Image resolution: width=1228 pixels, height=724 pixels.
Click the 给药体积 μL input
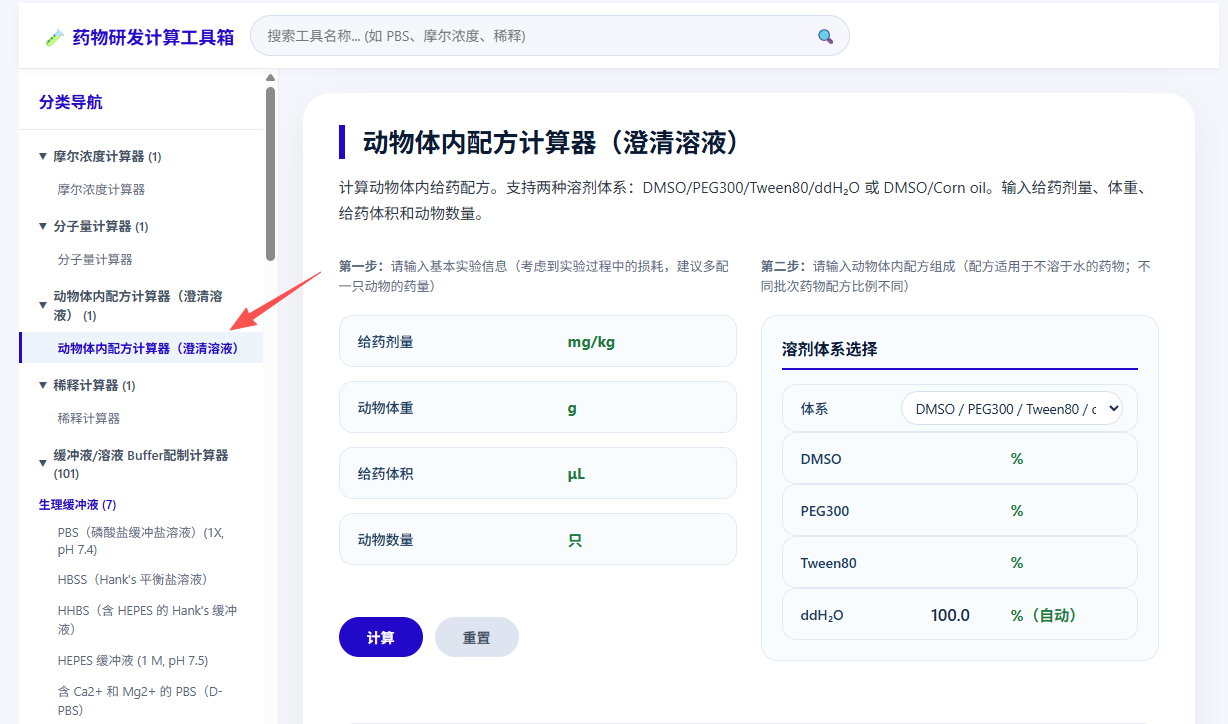tap(538, 474)
